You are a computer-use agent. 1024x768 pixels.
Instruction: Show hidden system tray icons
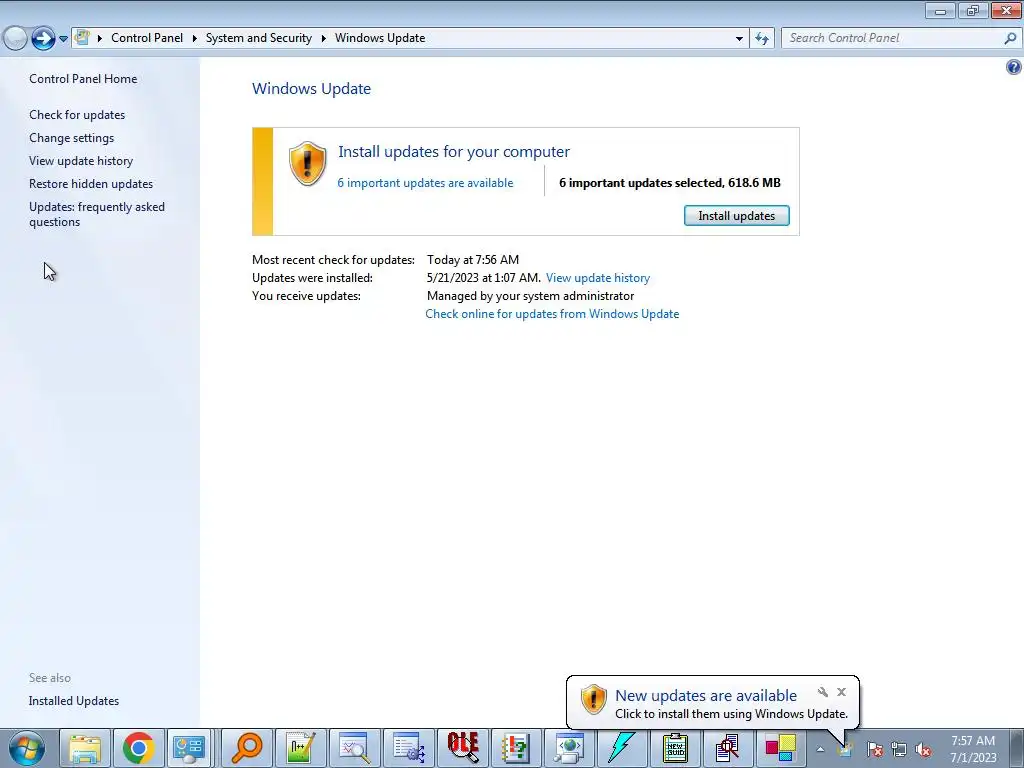[820, 749]
